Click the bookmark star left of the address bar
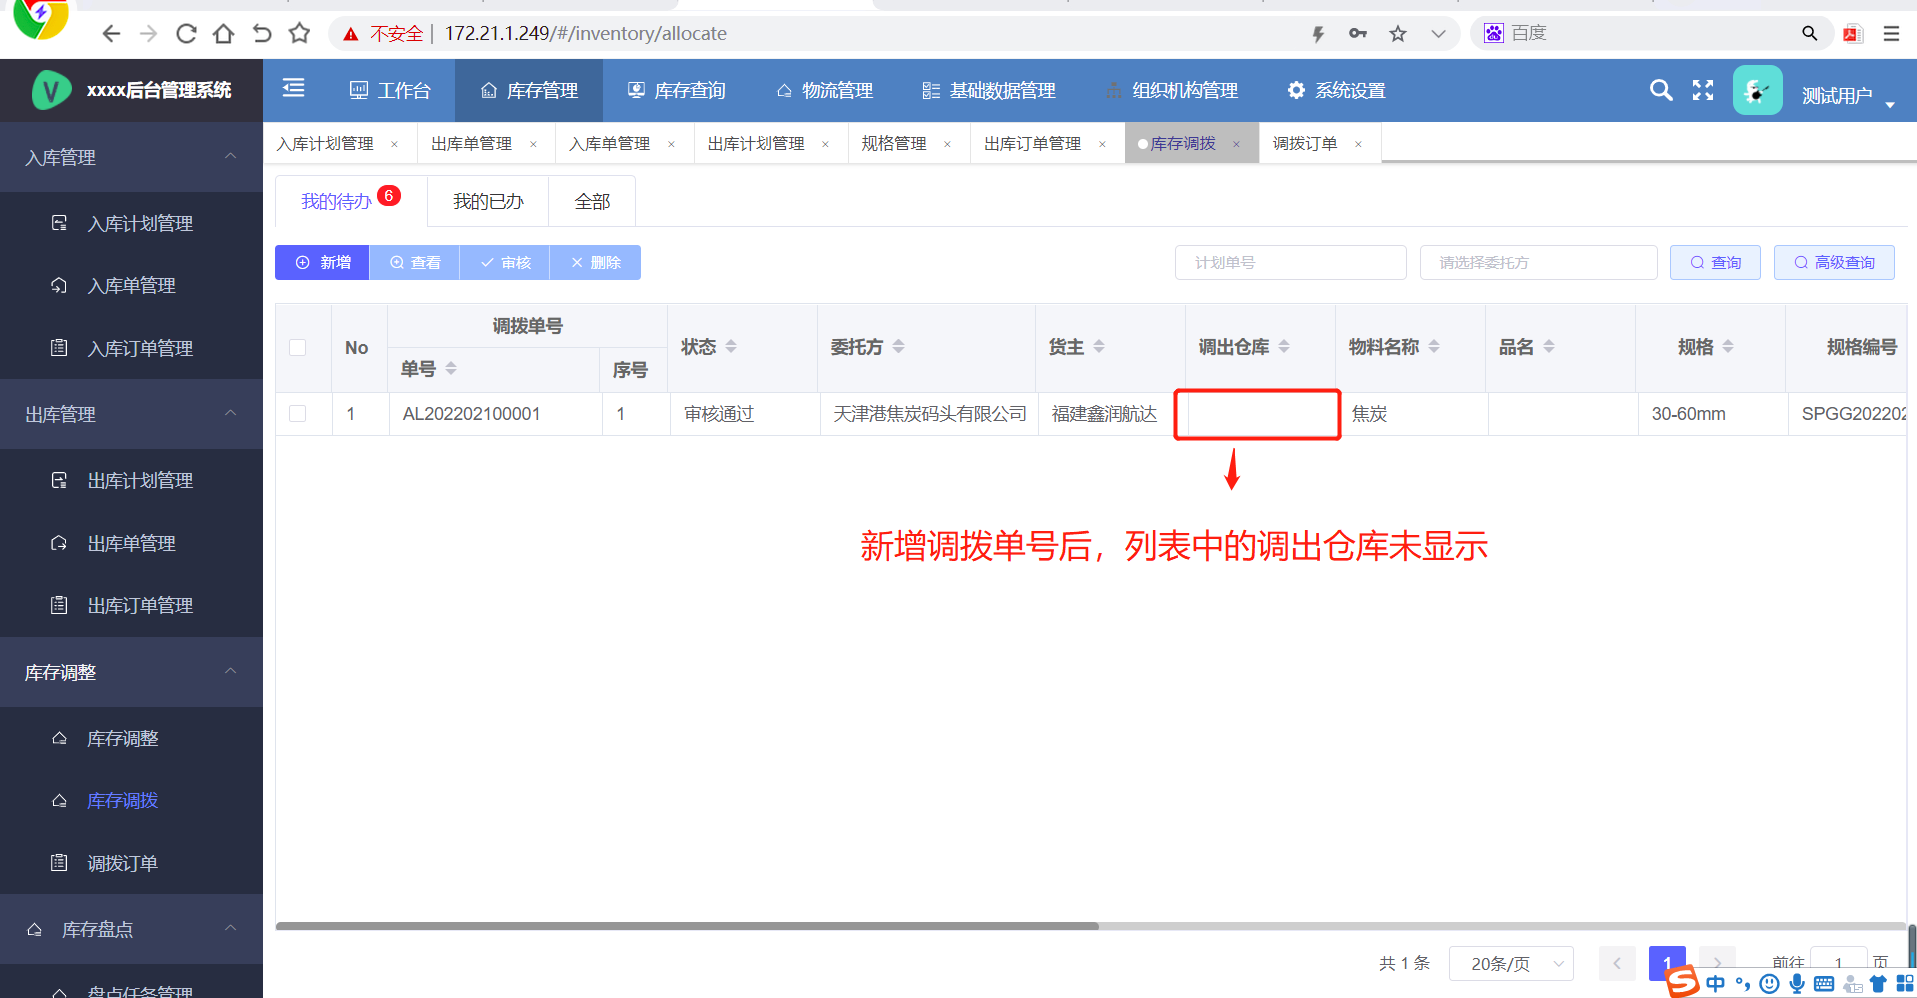Viewport: 1917px width, 998px height. (x=299, y=34)
